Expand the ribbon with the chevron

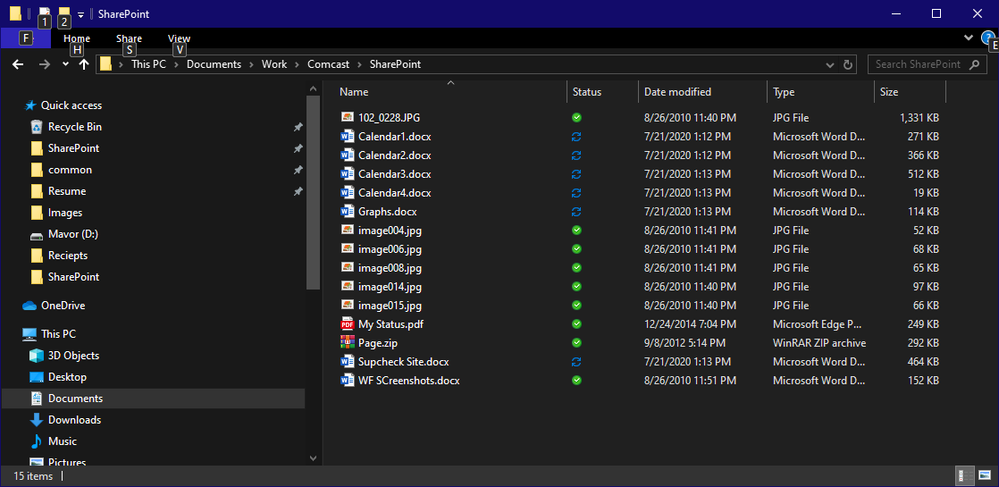click(969, 38)
